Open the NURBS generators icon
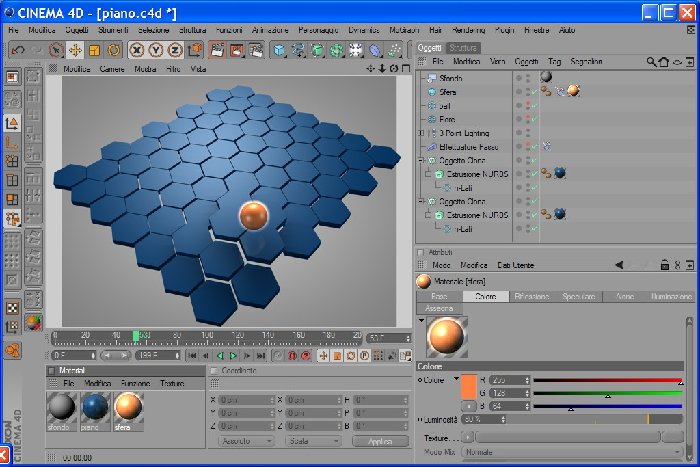 (x=317, y=50)
